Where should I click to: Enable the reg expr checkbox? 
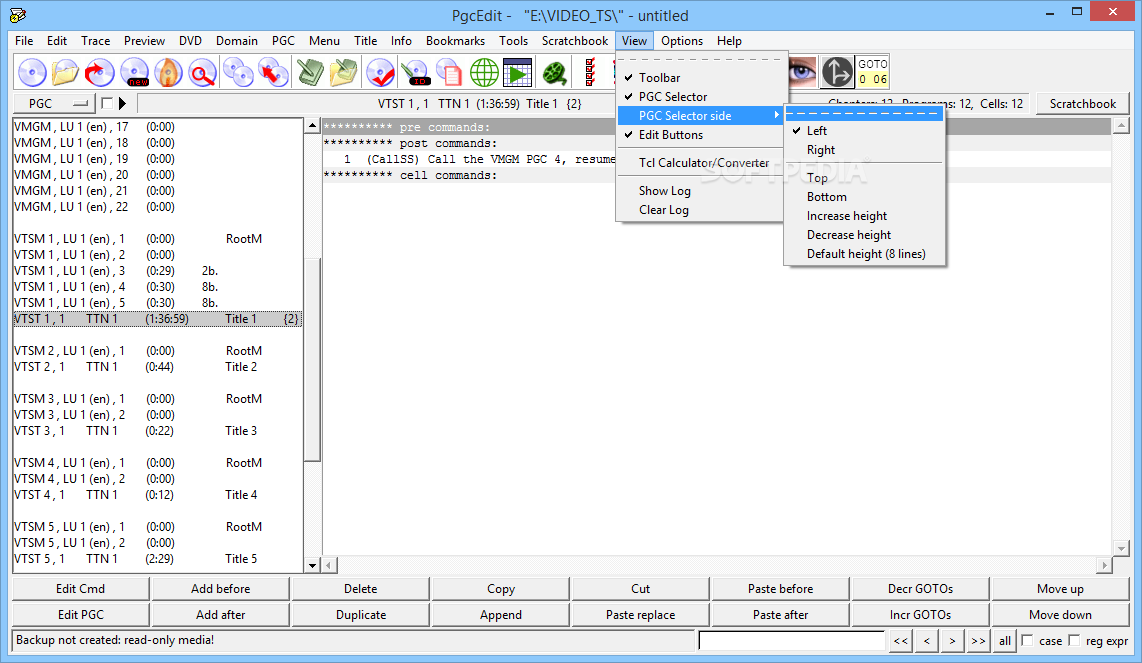pos(1074,640)
